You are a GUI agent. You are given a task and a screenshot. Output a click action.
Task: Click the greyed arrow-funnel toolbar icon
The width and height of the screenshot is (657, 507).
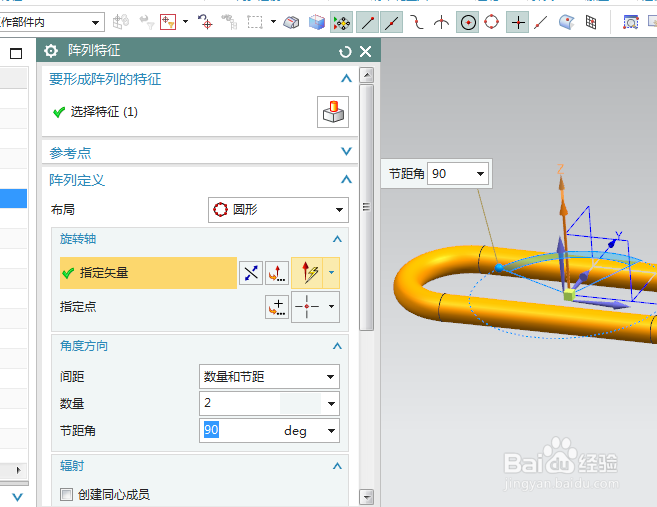pos(147,22)
